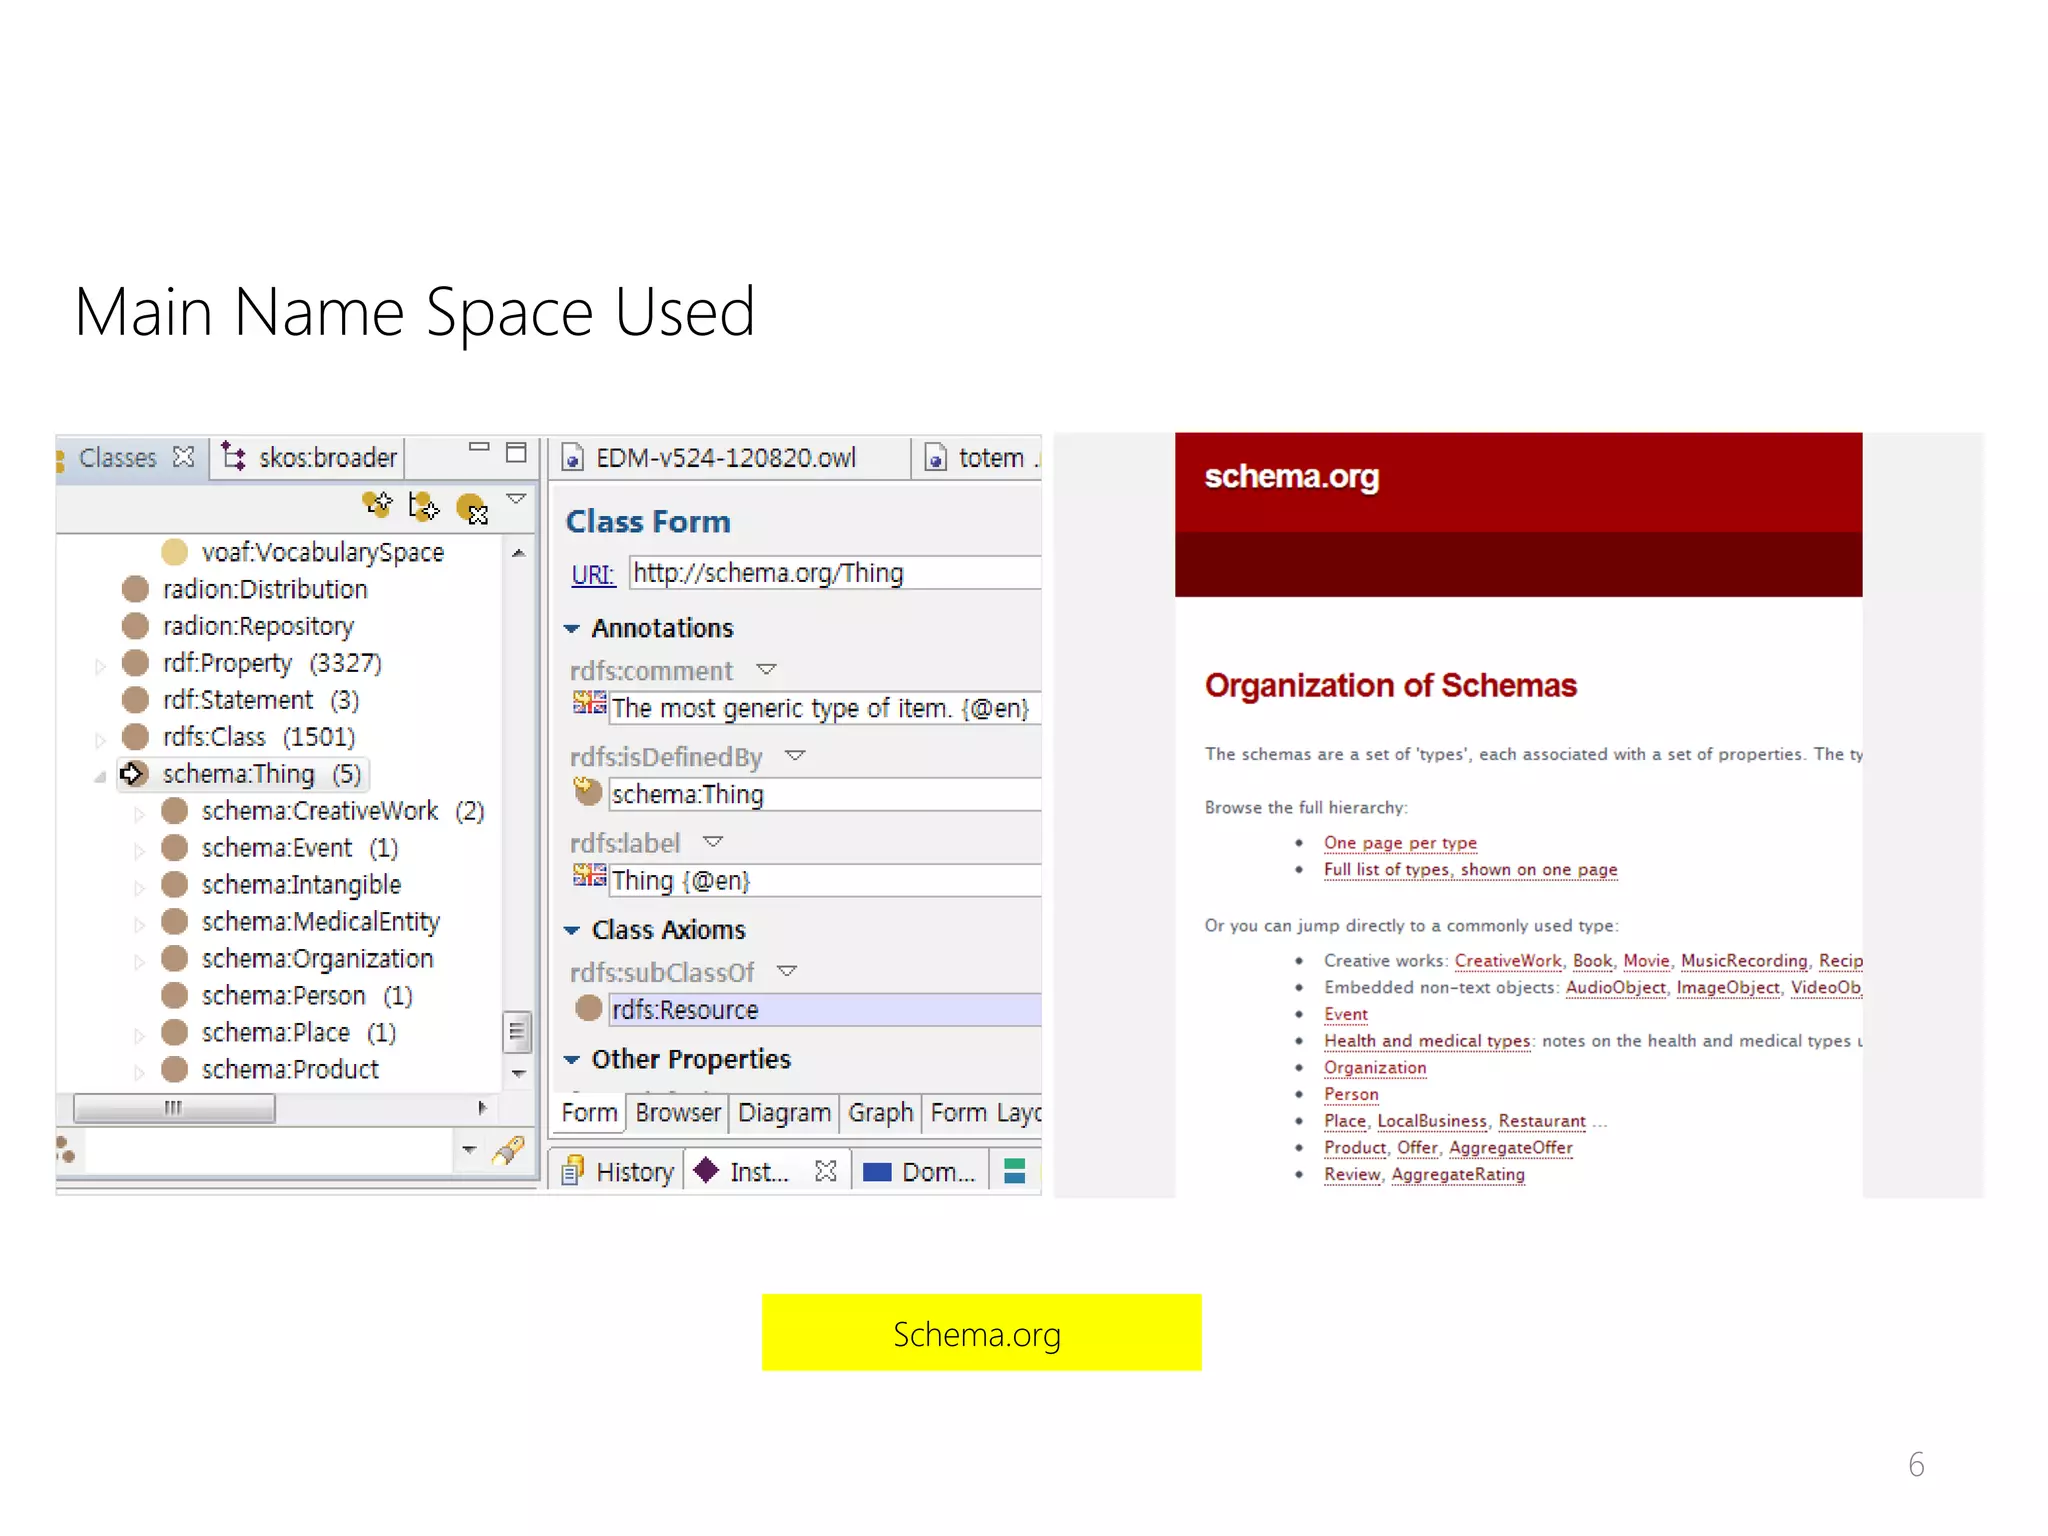Close the Classes tab

click(x=184, y=457)
